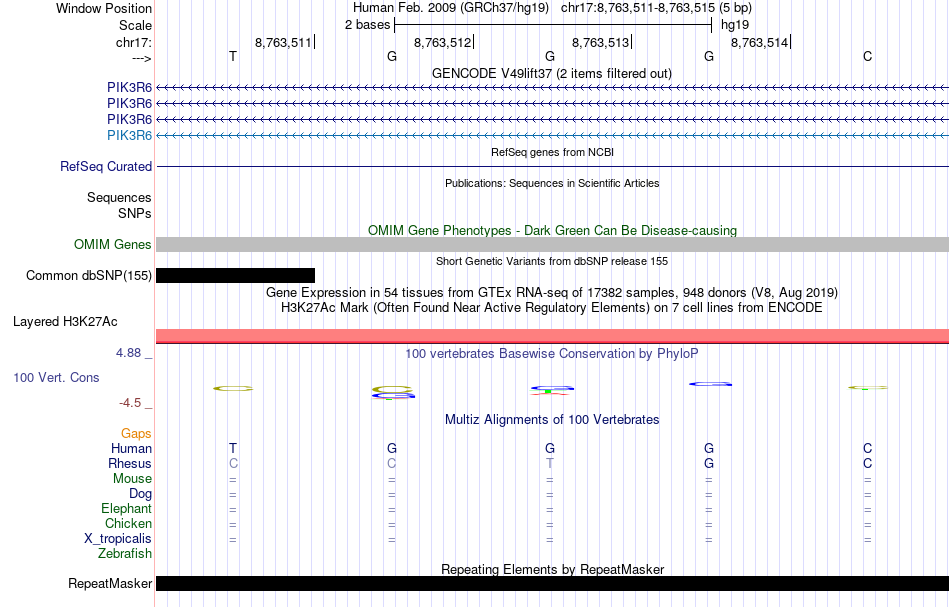Click the Chicken alignment row label
950x607 pixels.
pos(128,523)
